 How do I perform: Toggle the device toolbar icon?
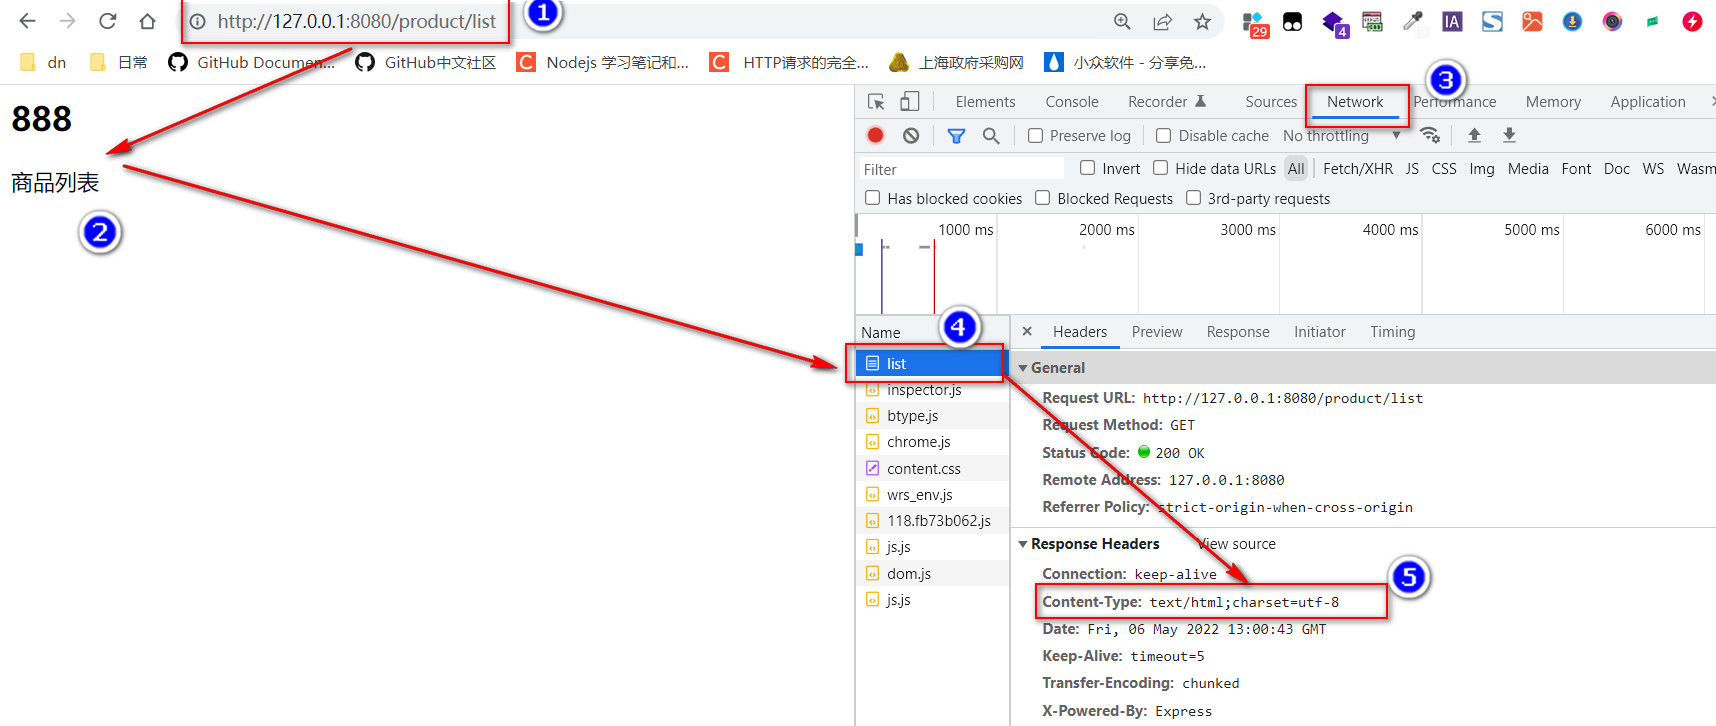[x=910, y=102]
